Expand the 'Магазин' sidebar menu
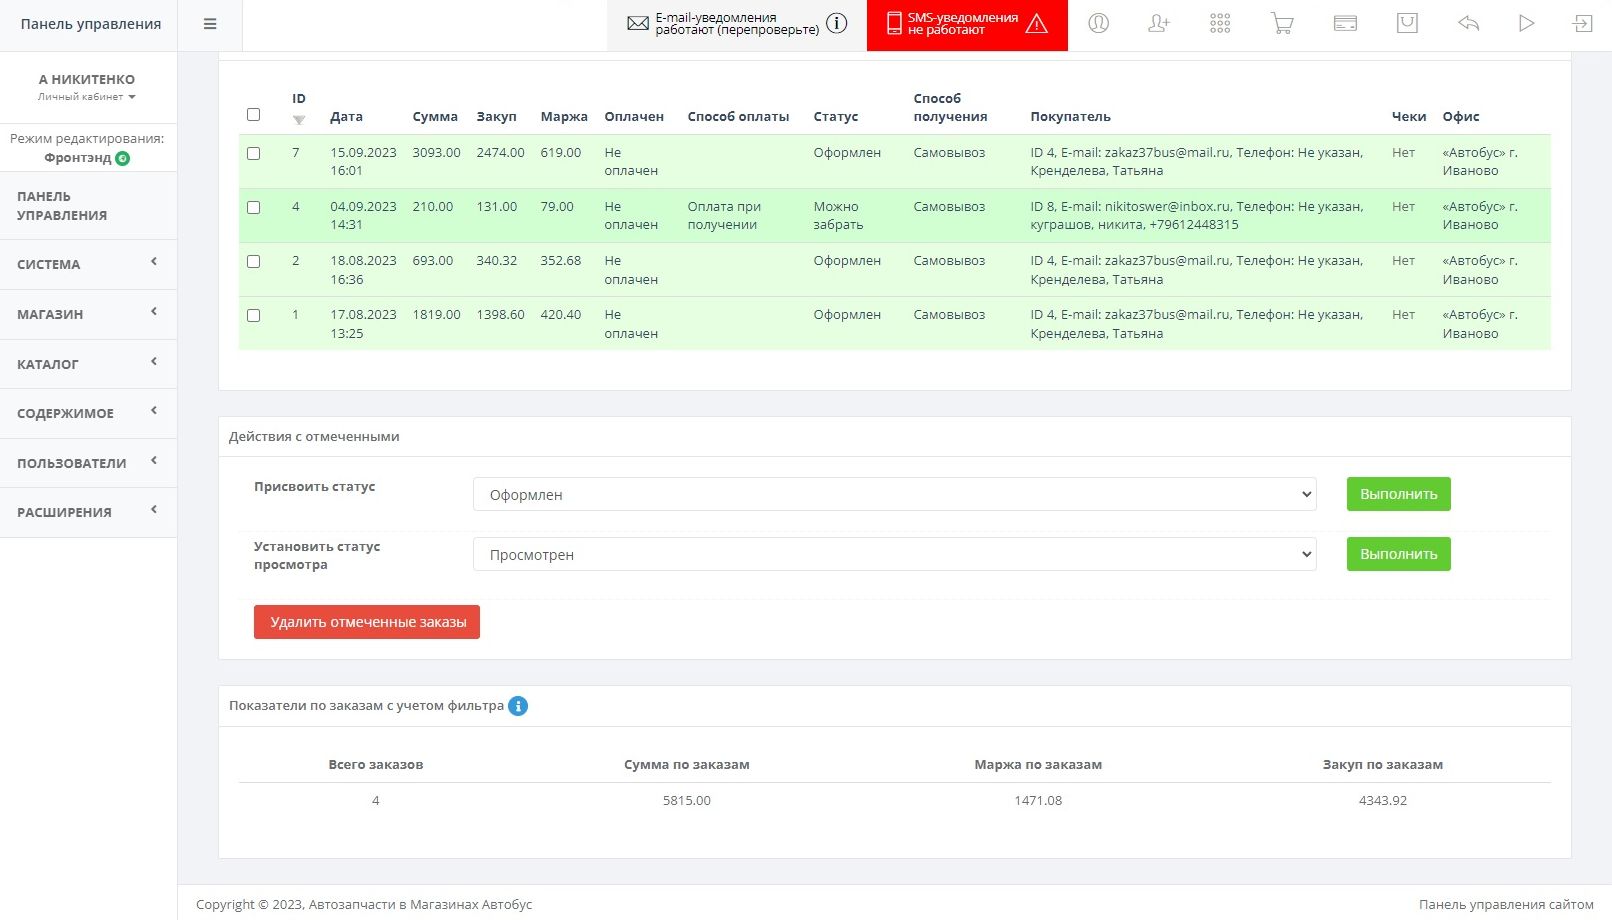1612x920 pixels. [88, 314]
